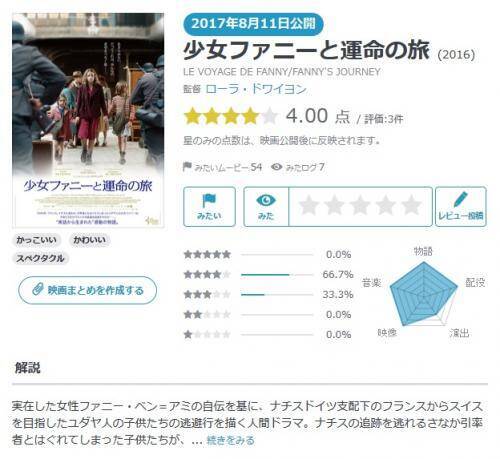Click the レビュー投稿 pencil icon

tap(460, 199)
